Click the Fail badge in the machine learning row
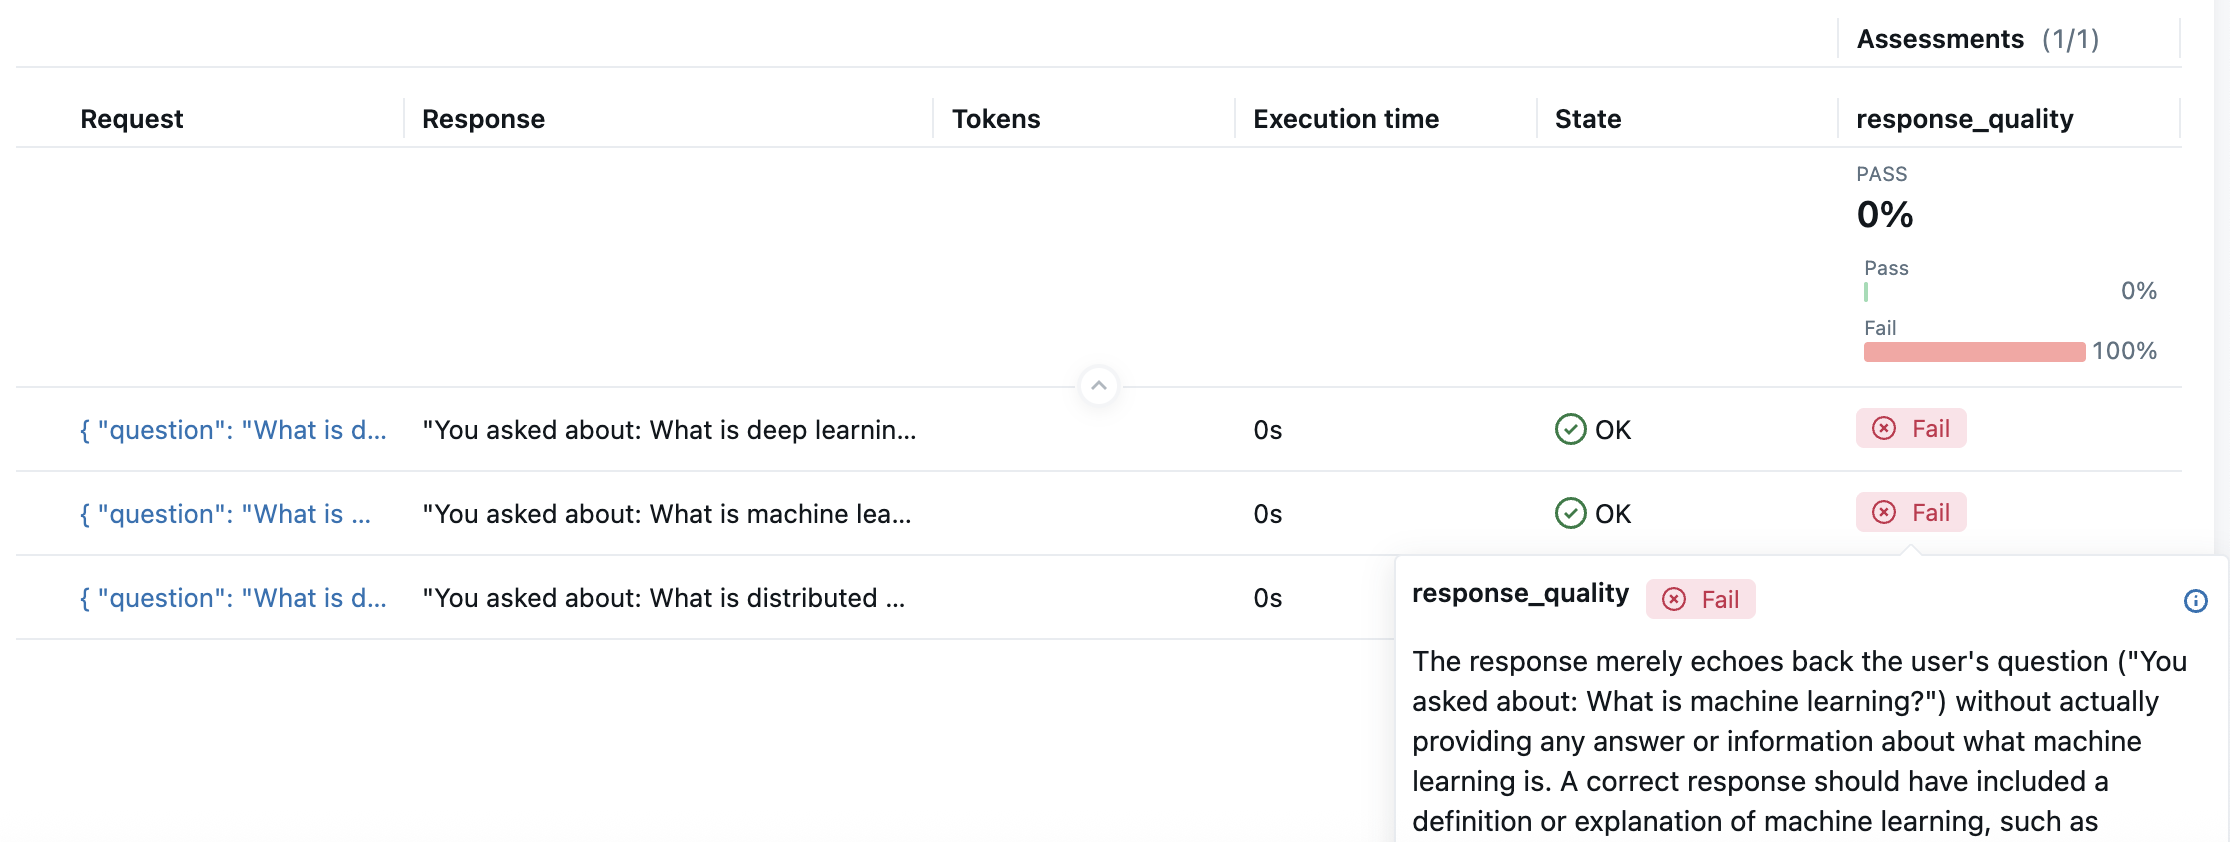 [1910, 513]
